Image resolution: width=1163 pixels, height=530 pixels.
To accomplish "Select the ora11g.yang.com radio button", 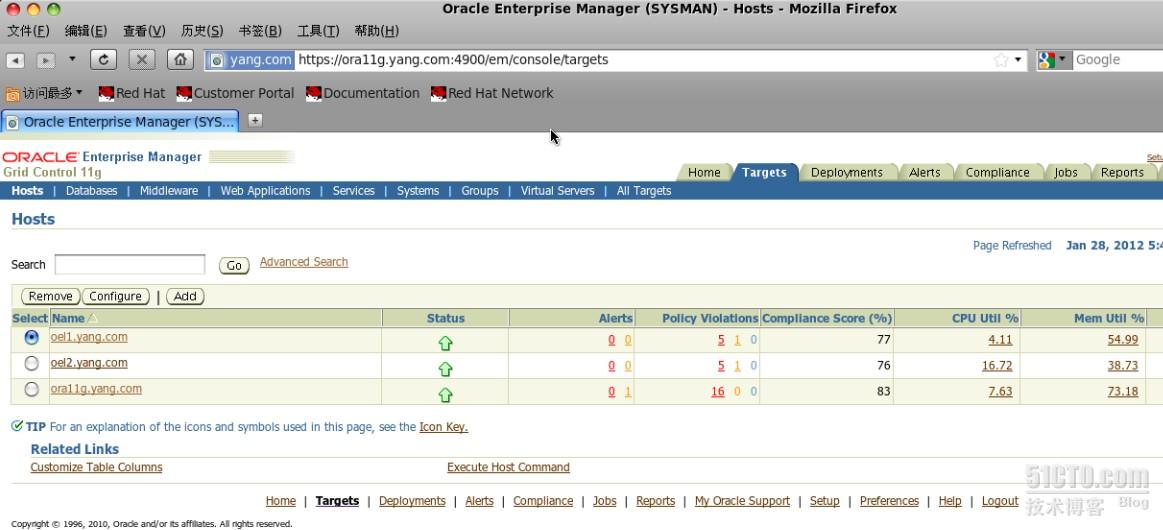I will point(31,389).
